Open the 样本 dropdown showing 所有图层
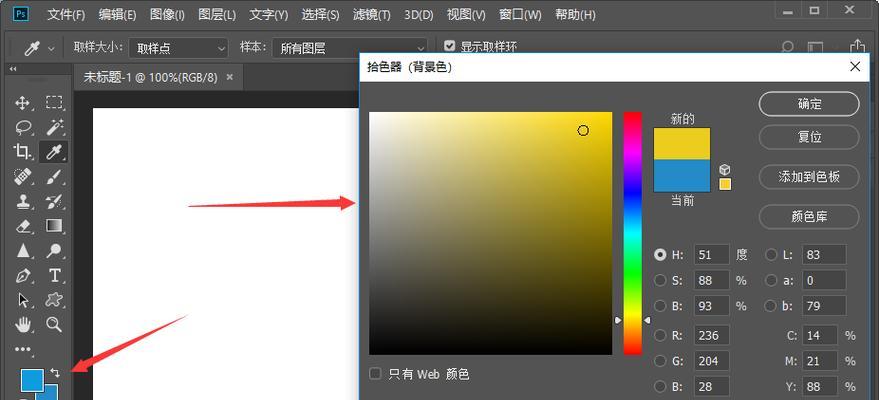 pos(350,48)
